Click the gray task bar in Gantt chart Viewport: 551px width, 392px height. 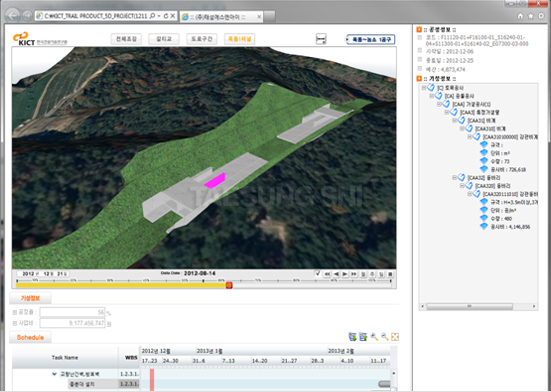384,384
